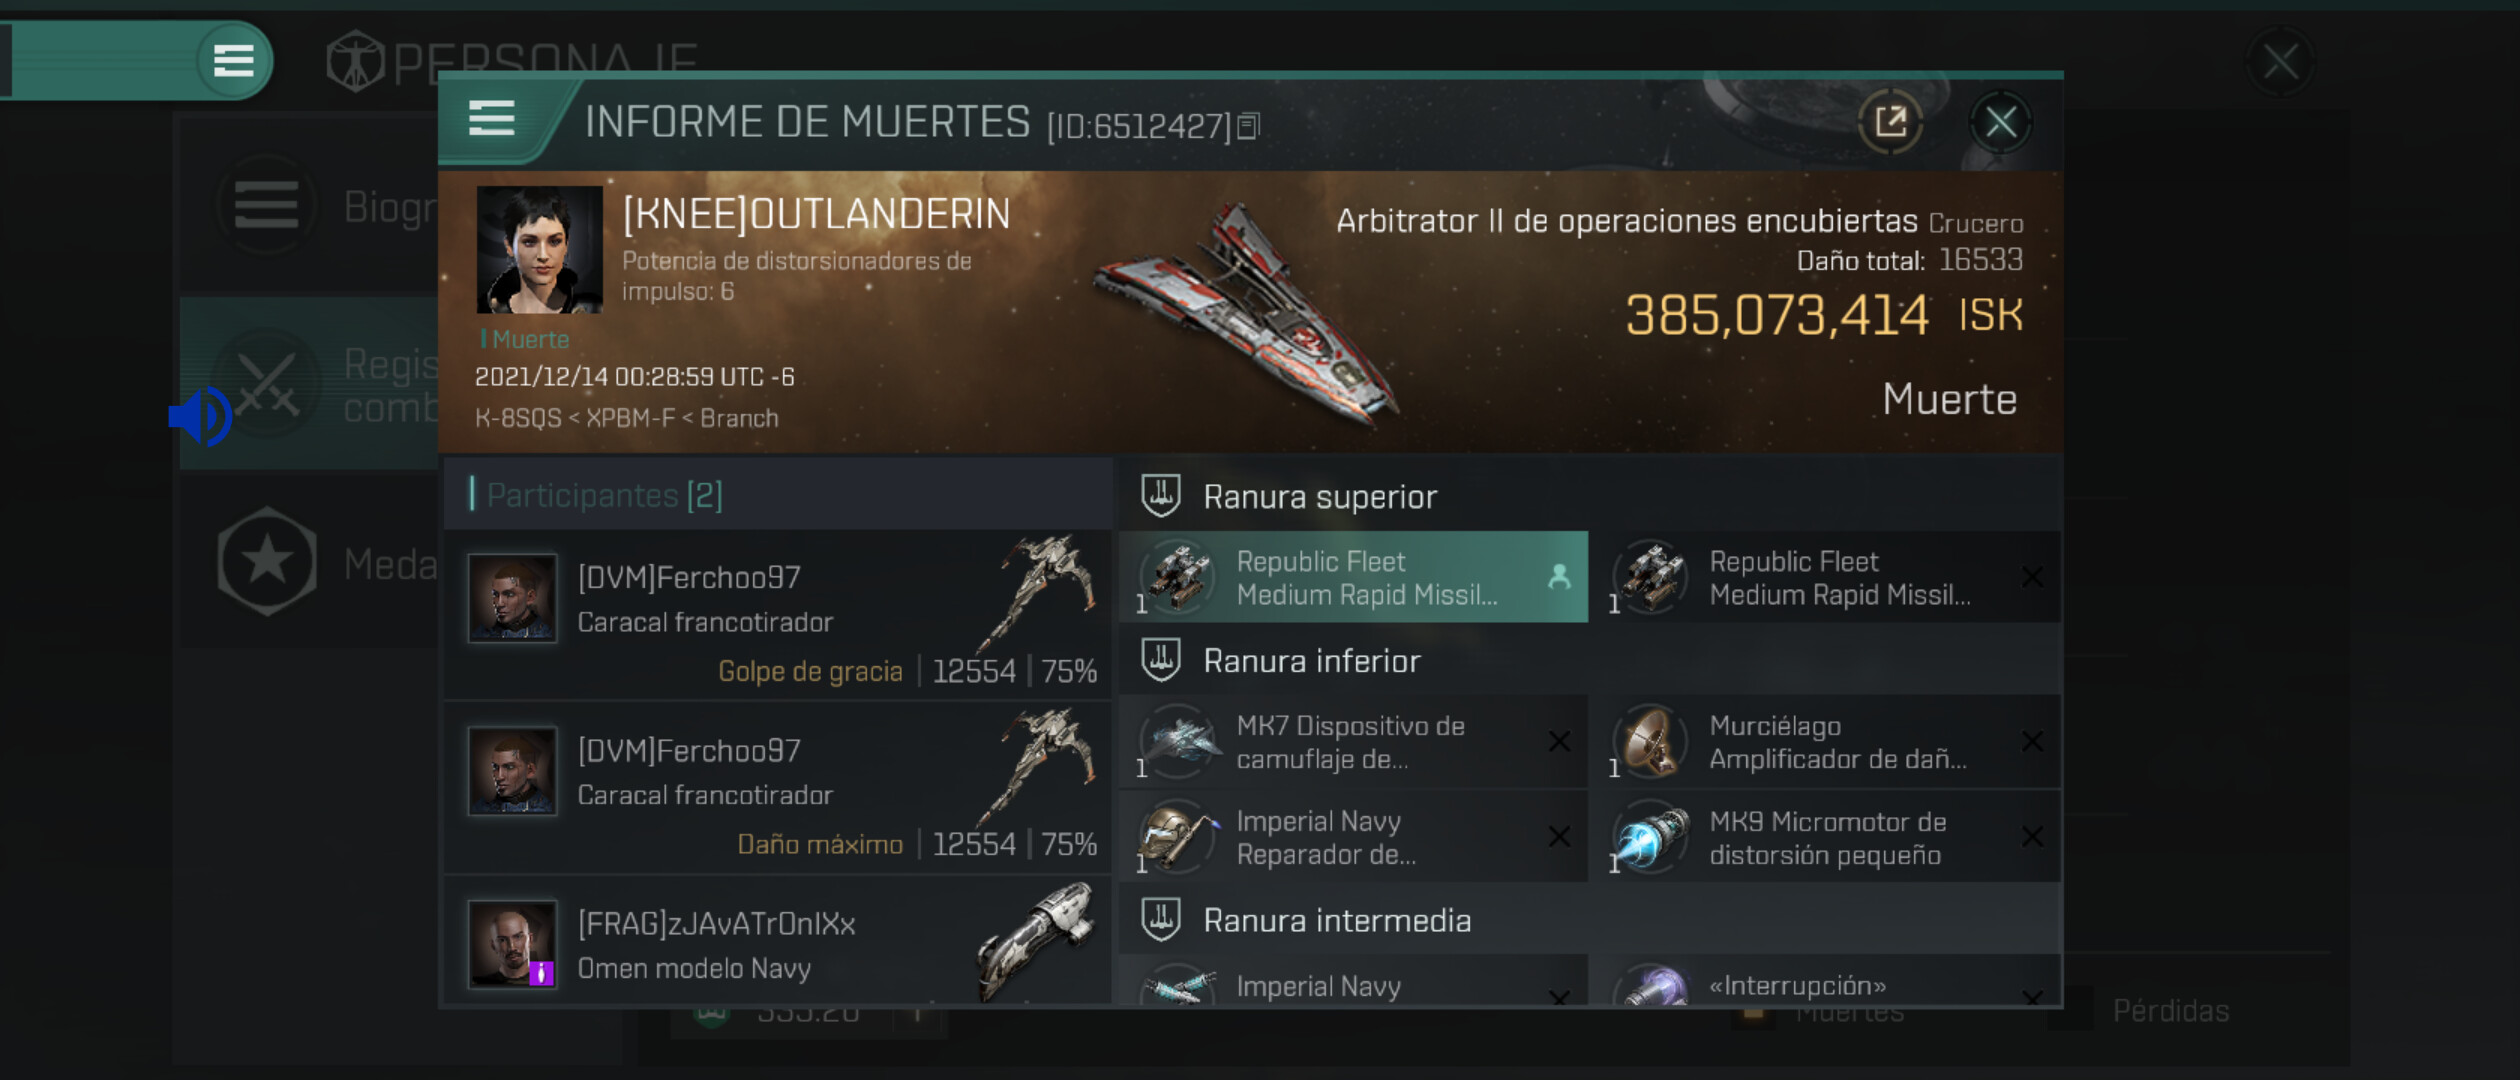Open Registro de combate sidebar tab
The width and height of the screenshot is (2520, 1080).
(x=310, y=384)
